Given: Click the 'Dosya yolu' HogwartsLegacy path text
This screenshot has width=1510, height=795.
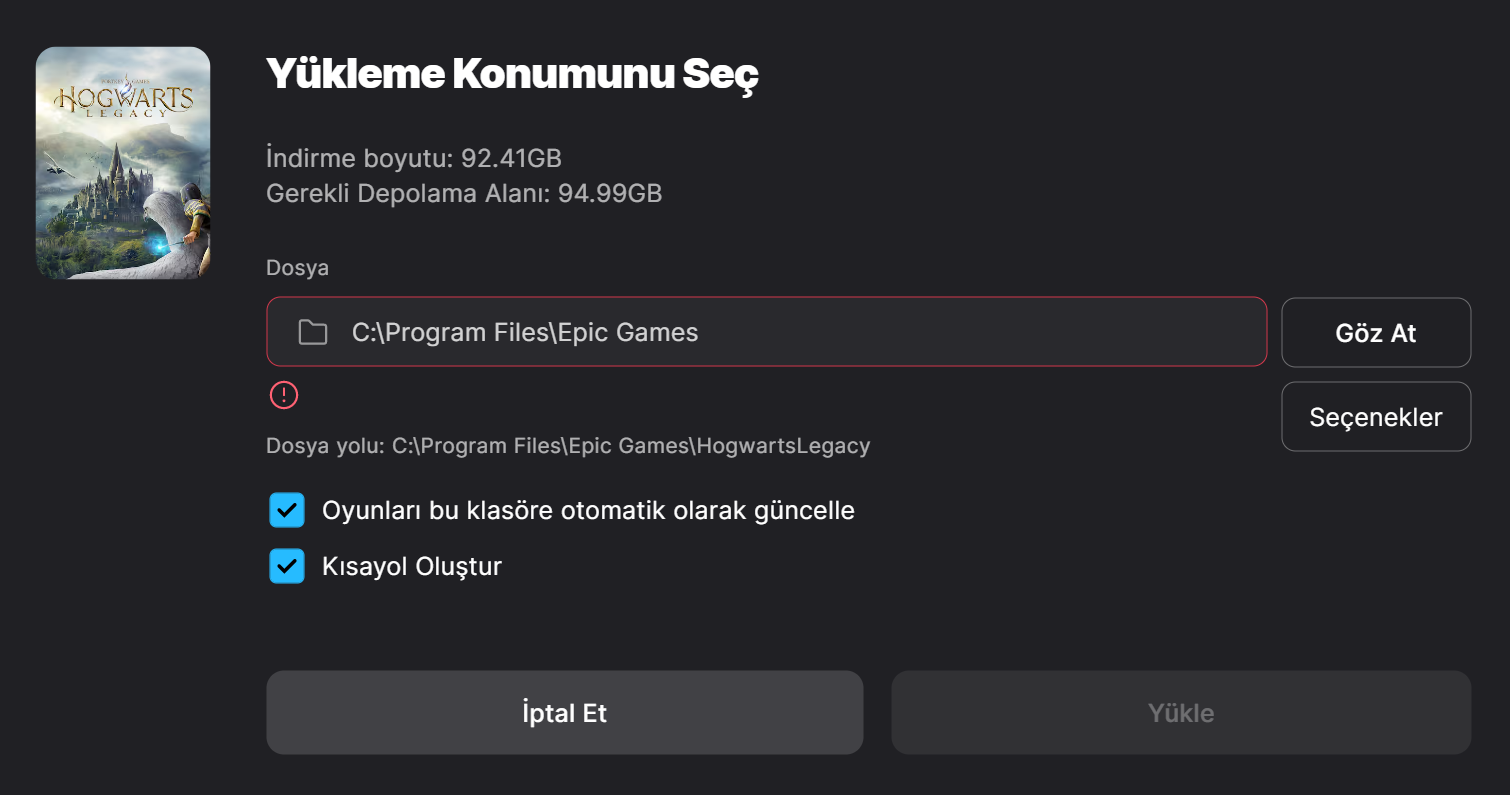Looking at the screenshot, I should tap(567, 445).
